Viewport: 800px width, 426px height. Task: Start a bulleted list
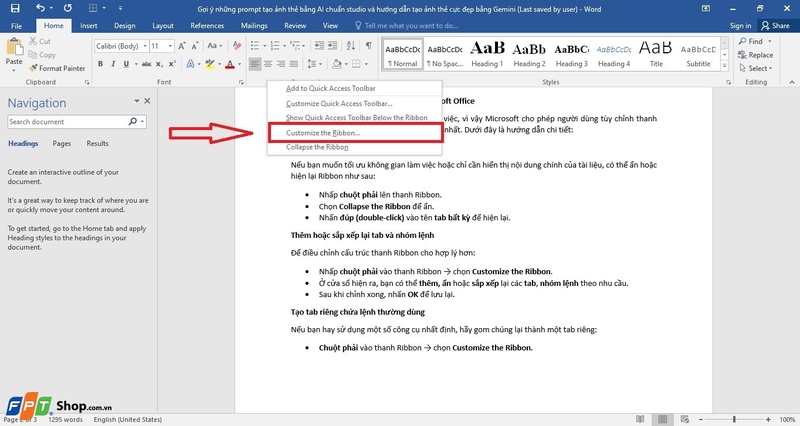tap(255, 46)
